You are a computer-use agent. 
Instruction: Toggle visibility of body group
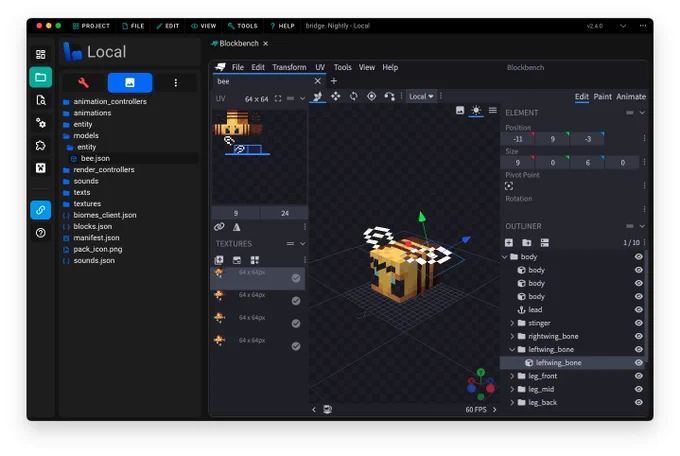tap(639, 257)
